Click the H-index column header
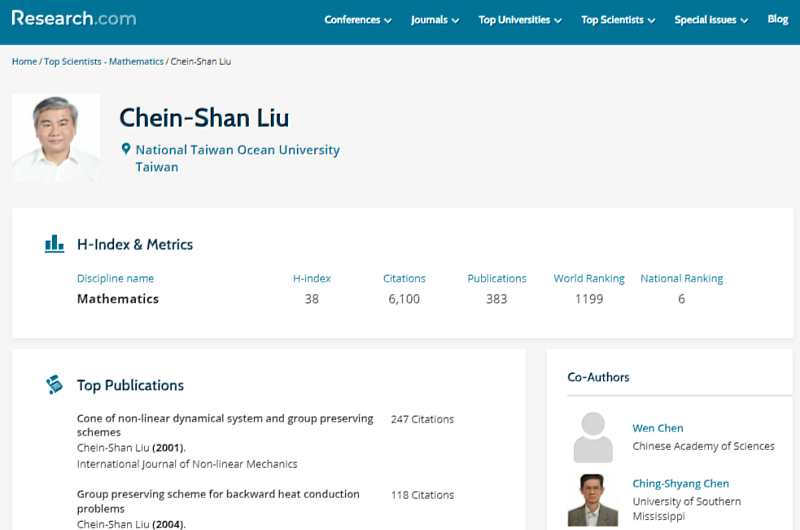Image resolution: width=800 pixels, height=530 pixels. click(312, 279)
